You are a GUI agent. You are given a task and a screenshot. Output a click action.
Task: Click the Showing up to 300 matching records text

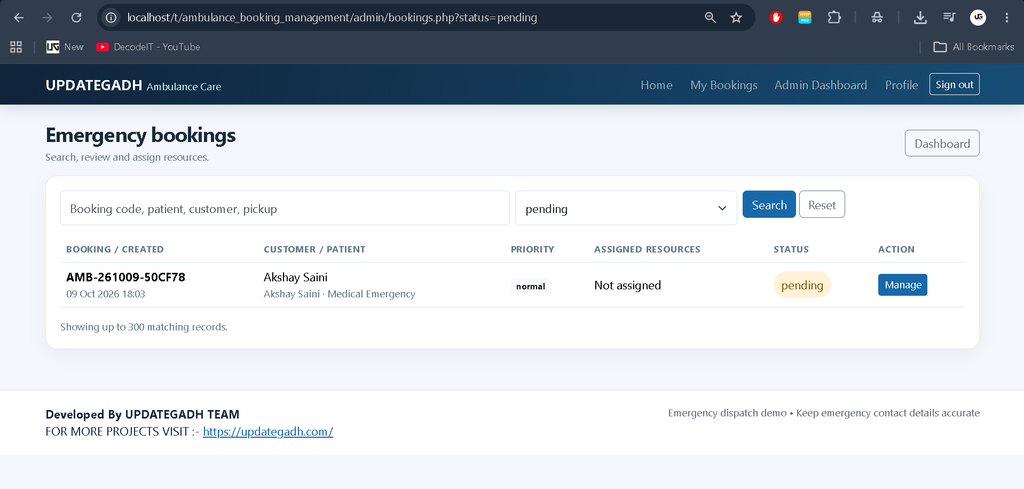click(x=144, y=327)
